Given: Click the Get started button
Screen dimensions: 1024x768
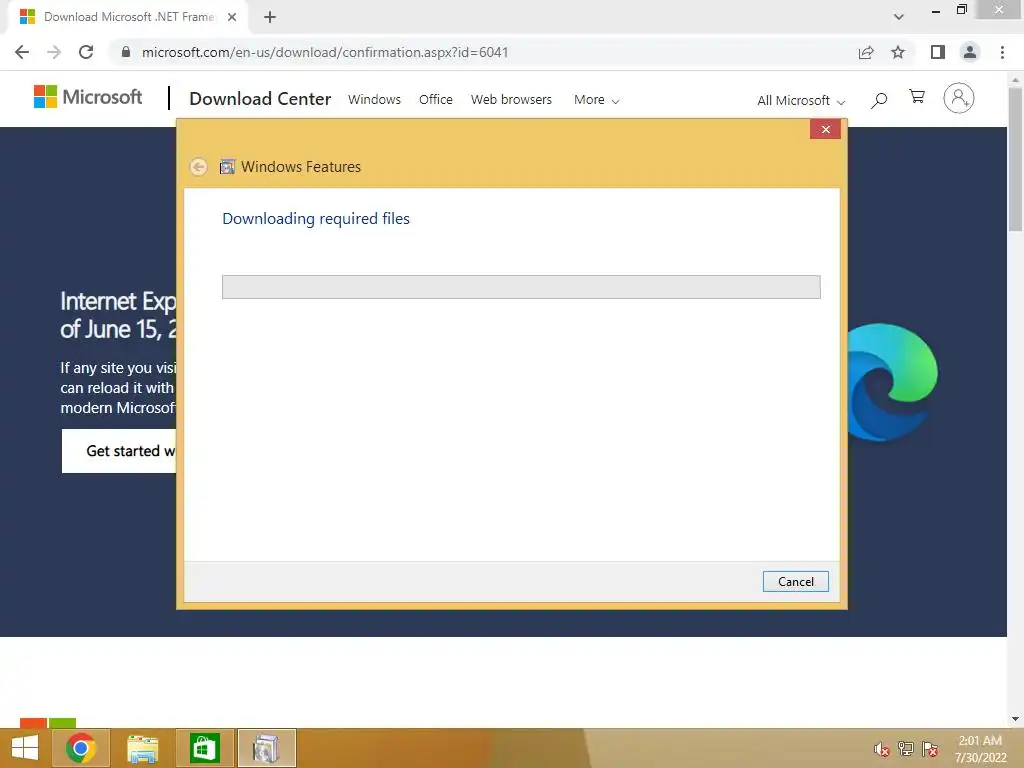Looking at the screenshot, I should (x=119, y=451).
